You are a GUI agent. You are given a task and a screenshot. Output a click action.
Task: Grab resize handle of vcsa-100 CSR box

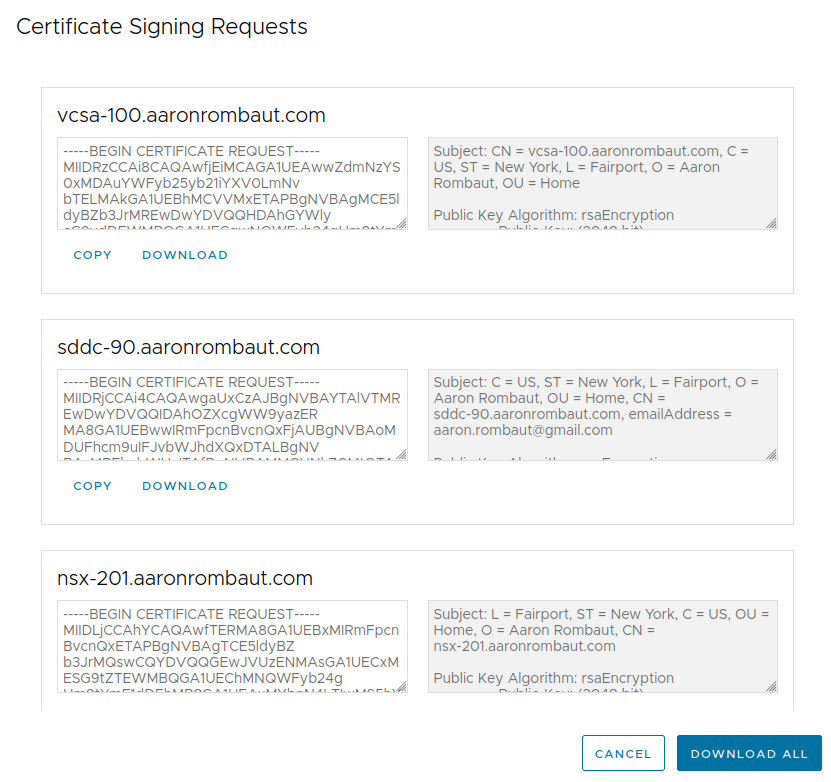point(402,224)
